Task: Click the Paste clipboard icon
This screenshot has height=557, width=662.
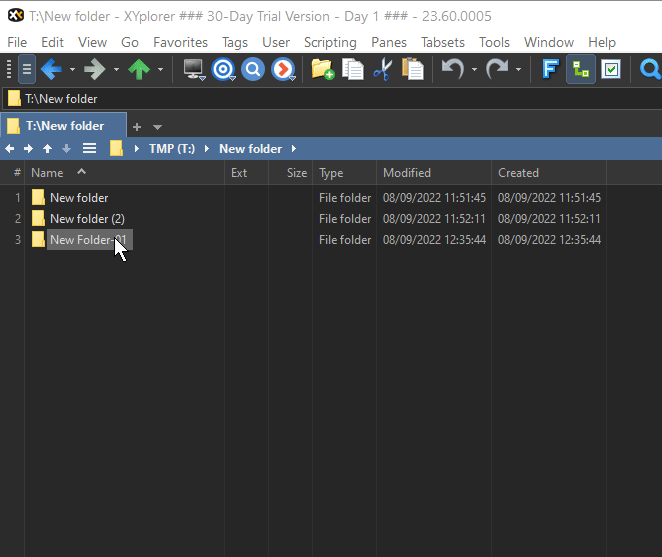Action: [412, 69]
